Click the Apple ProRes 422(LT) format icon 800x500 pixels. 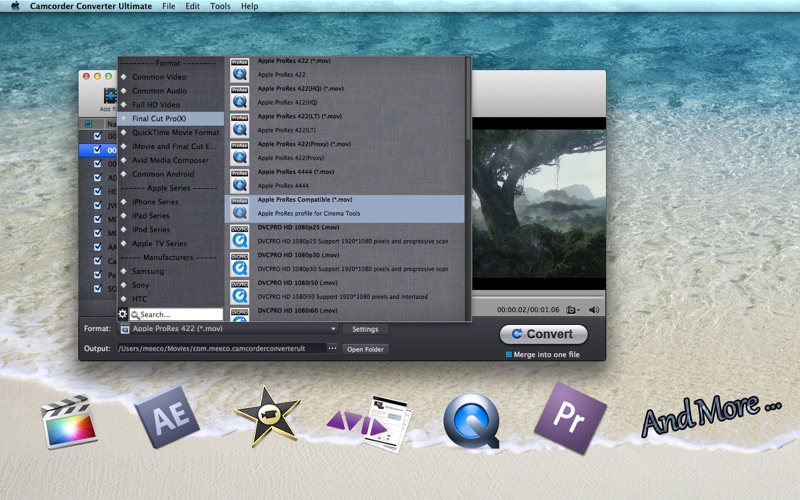239,125
